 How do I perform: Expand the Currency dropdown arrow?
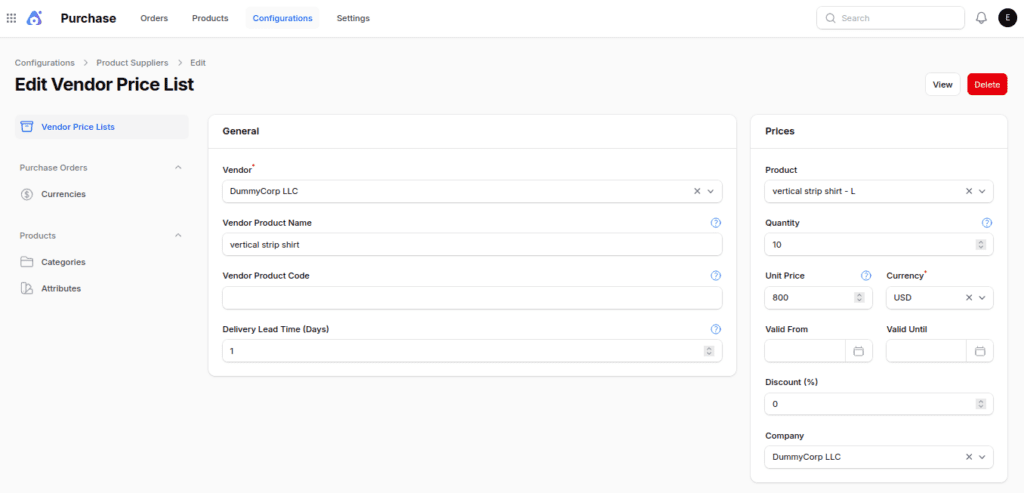(x=982, y=298)
